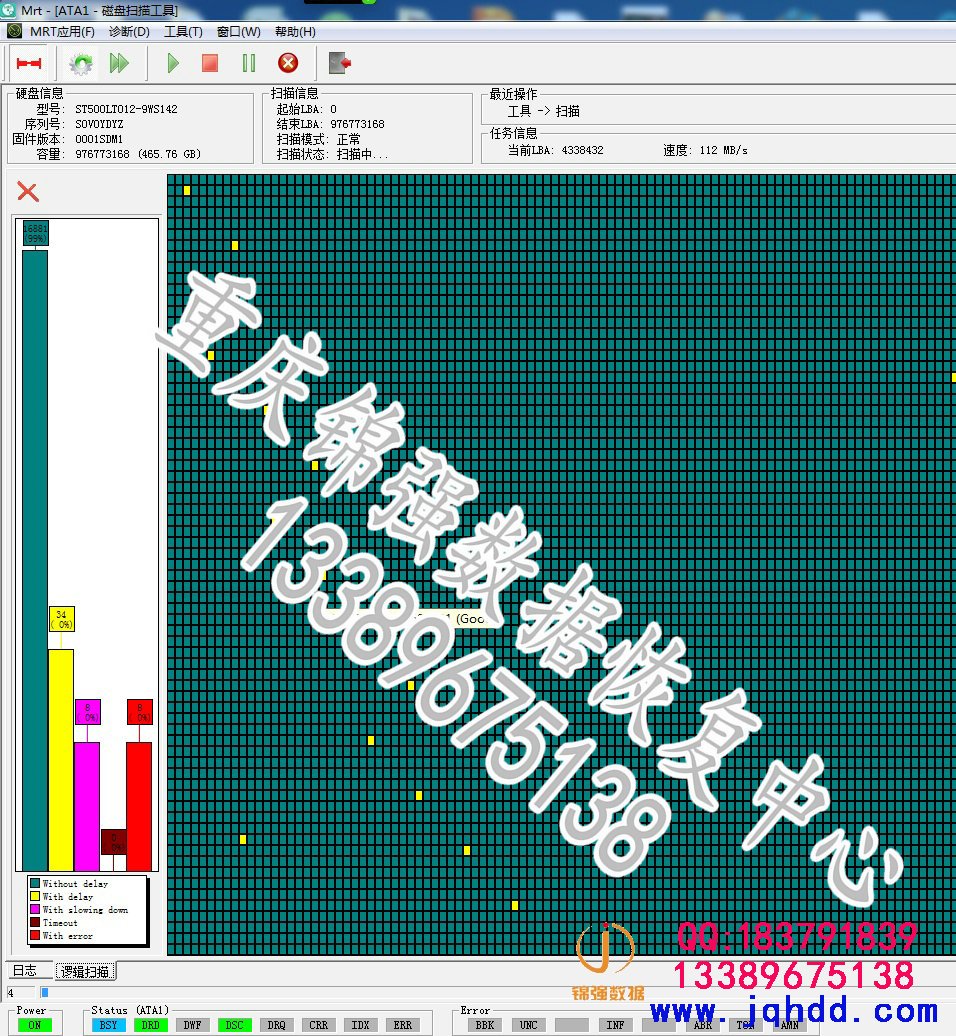Click the 扫描状态 value 扫描中...
The height and width of the screenshot is (1036, 956).
(x=363, y=154)
